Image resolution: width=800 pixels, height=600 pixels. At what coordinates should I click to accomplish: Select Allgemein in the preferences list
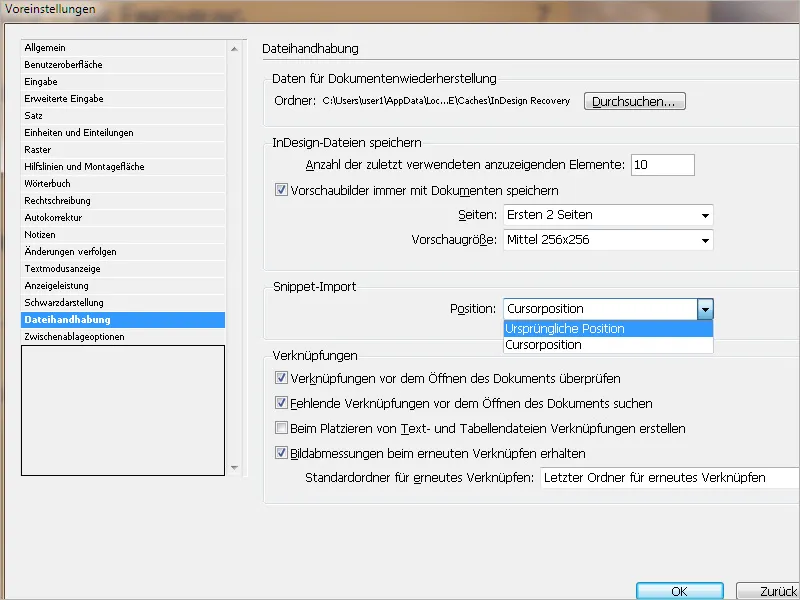pyautogui.click(x=123, y=47)
